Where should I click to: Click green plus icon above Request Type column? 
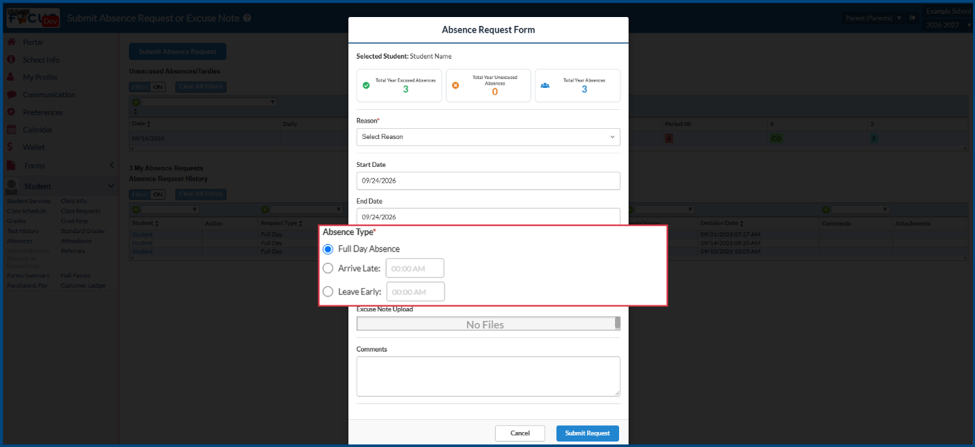[x=265, y=210]
